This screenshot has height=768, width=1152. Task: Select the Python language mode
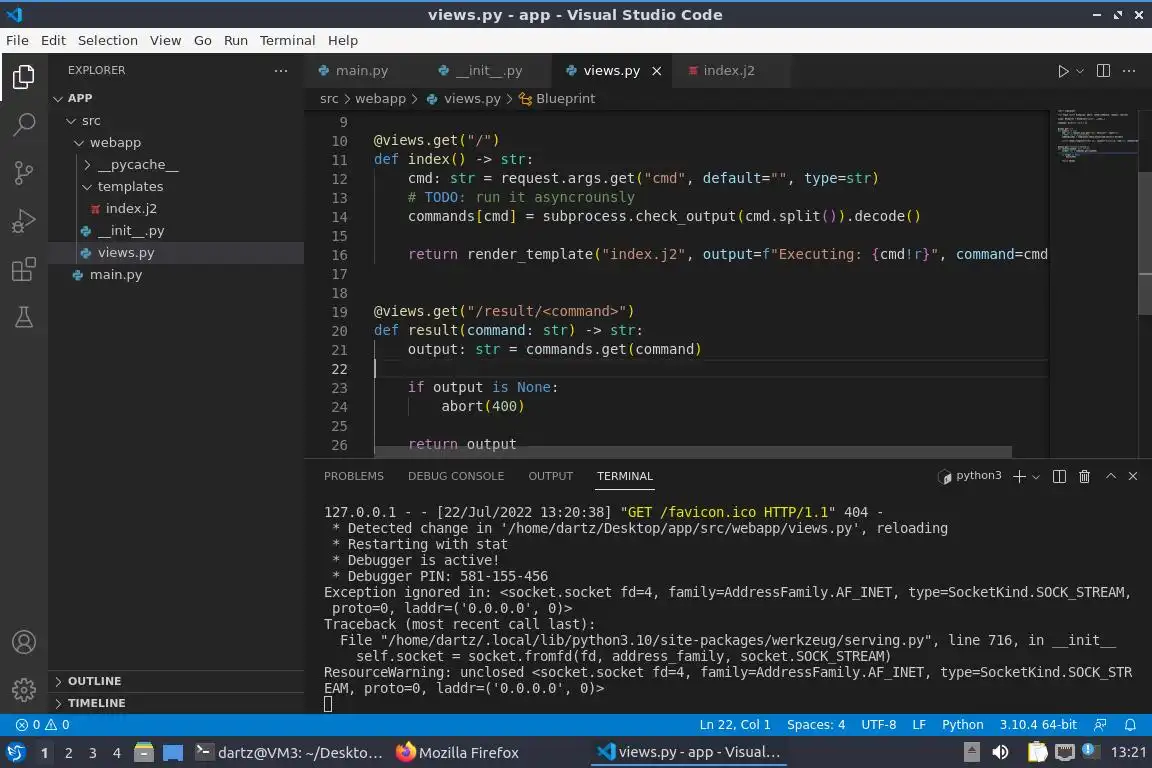click(962, 725)
